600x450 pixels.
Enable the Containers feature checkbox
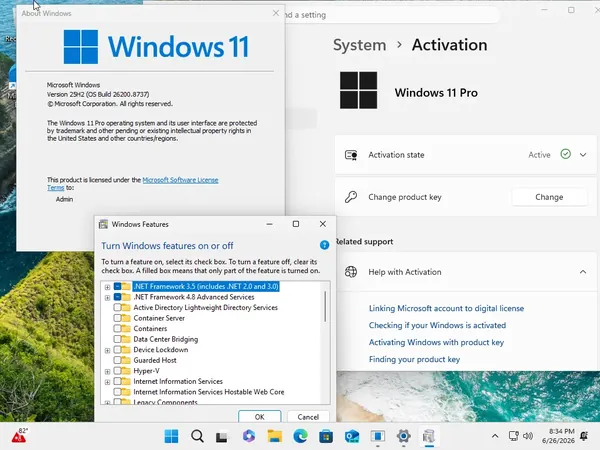(x=117, y=328)
